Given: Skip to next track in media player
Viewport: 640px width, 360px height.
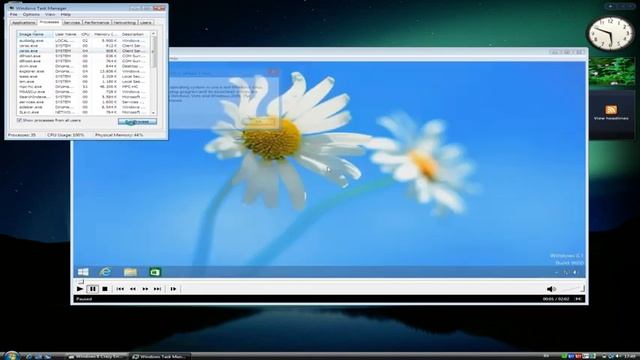Looking at the screenshot, I should (x=158, y=289).
